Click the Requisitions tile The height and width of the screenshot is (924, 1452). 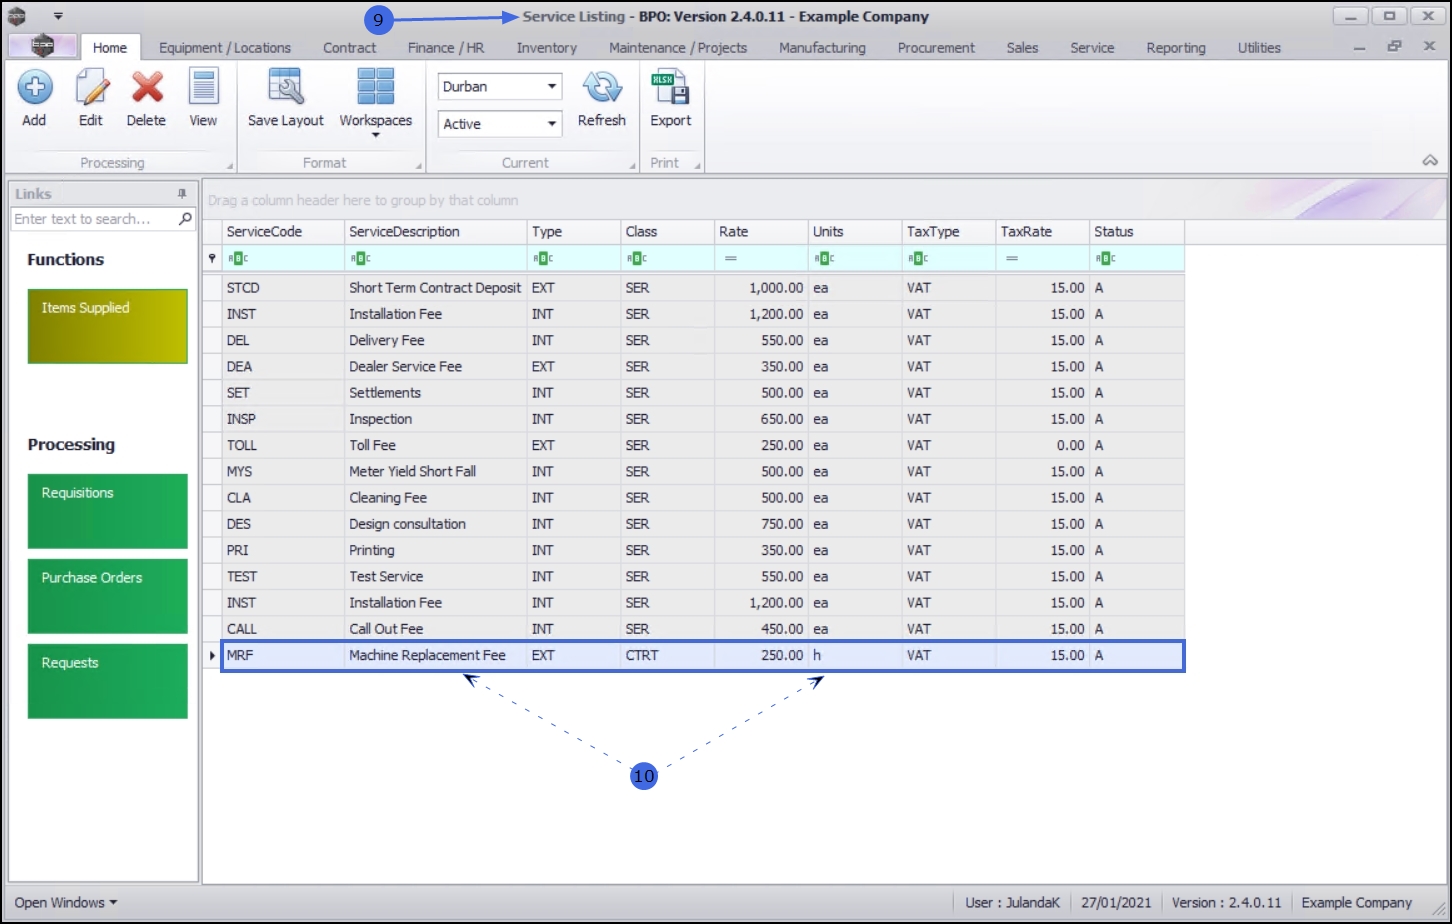click(108, 511)
